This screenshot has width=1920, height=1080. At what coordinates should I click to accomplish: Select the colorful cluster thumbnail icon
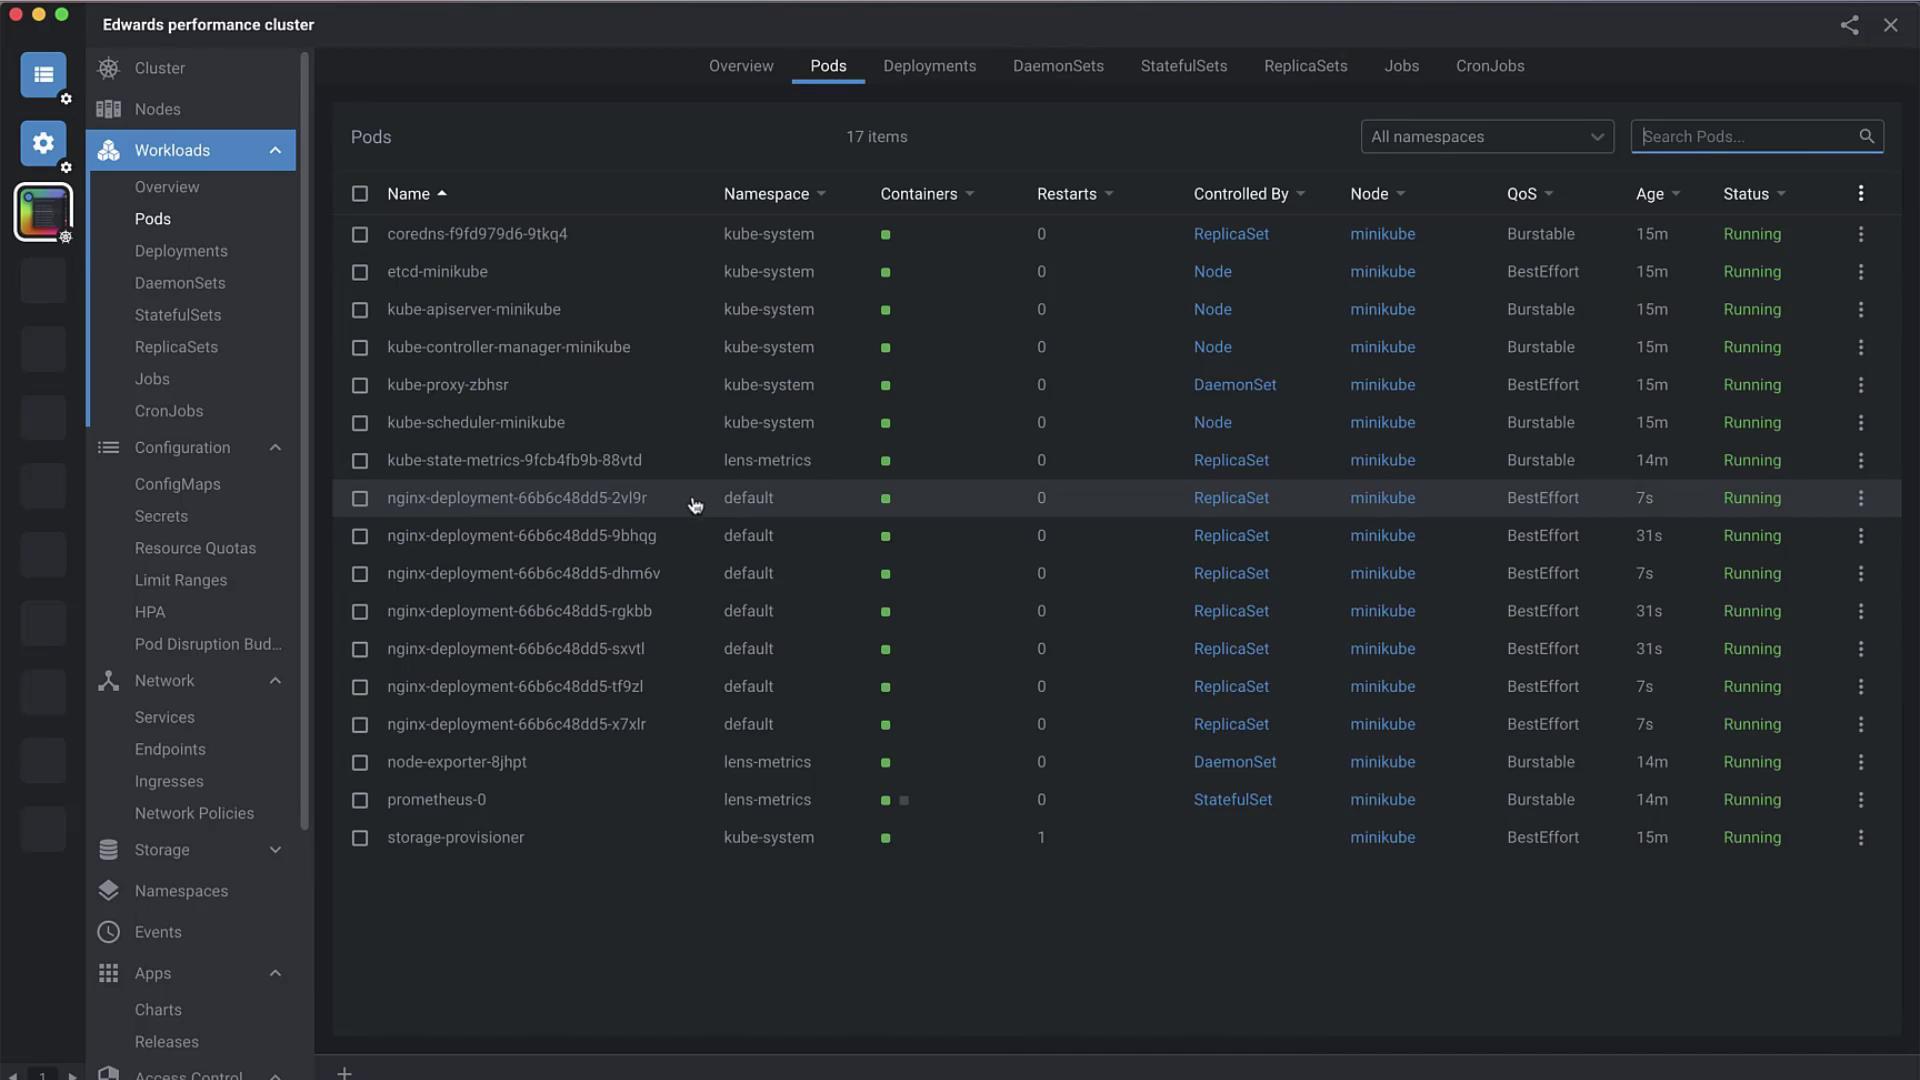[43, 211]
